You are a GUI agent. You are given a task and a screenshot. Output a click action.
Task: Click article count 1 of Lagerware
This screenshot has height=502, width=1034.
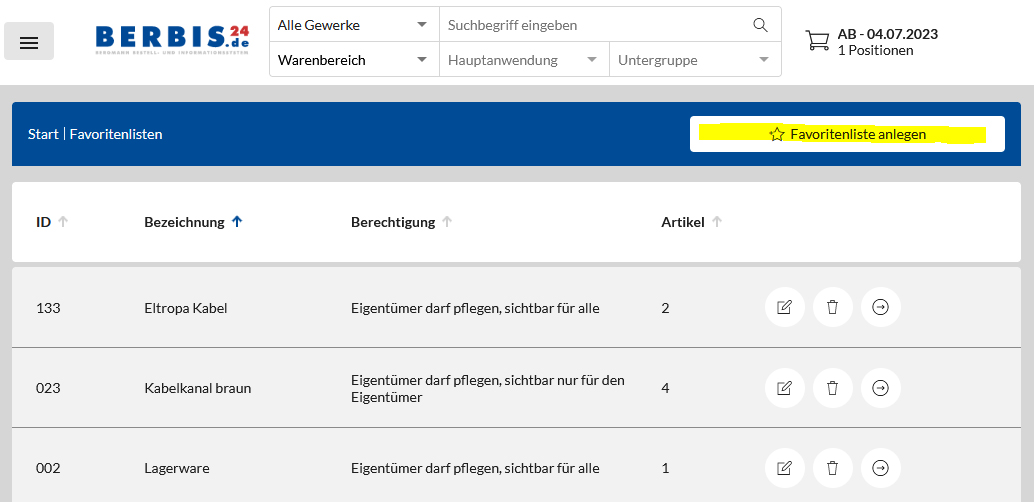[665, 469]
